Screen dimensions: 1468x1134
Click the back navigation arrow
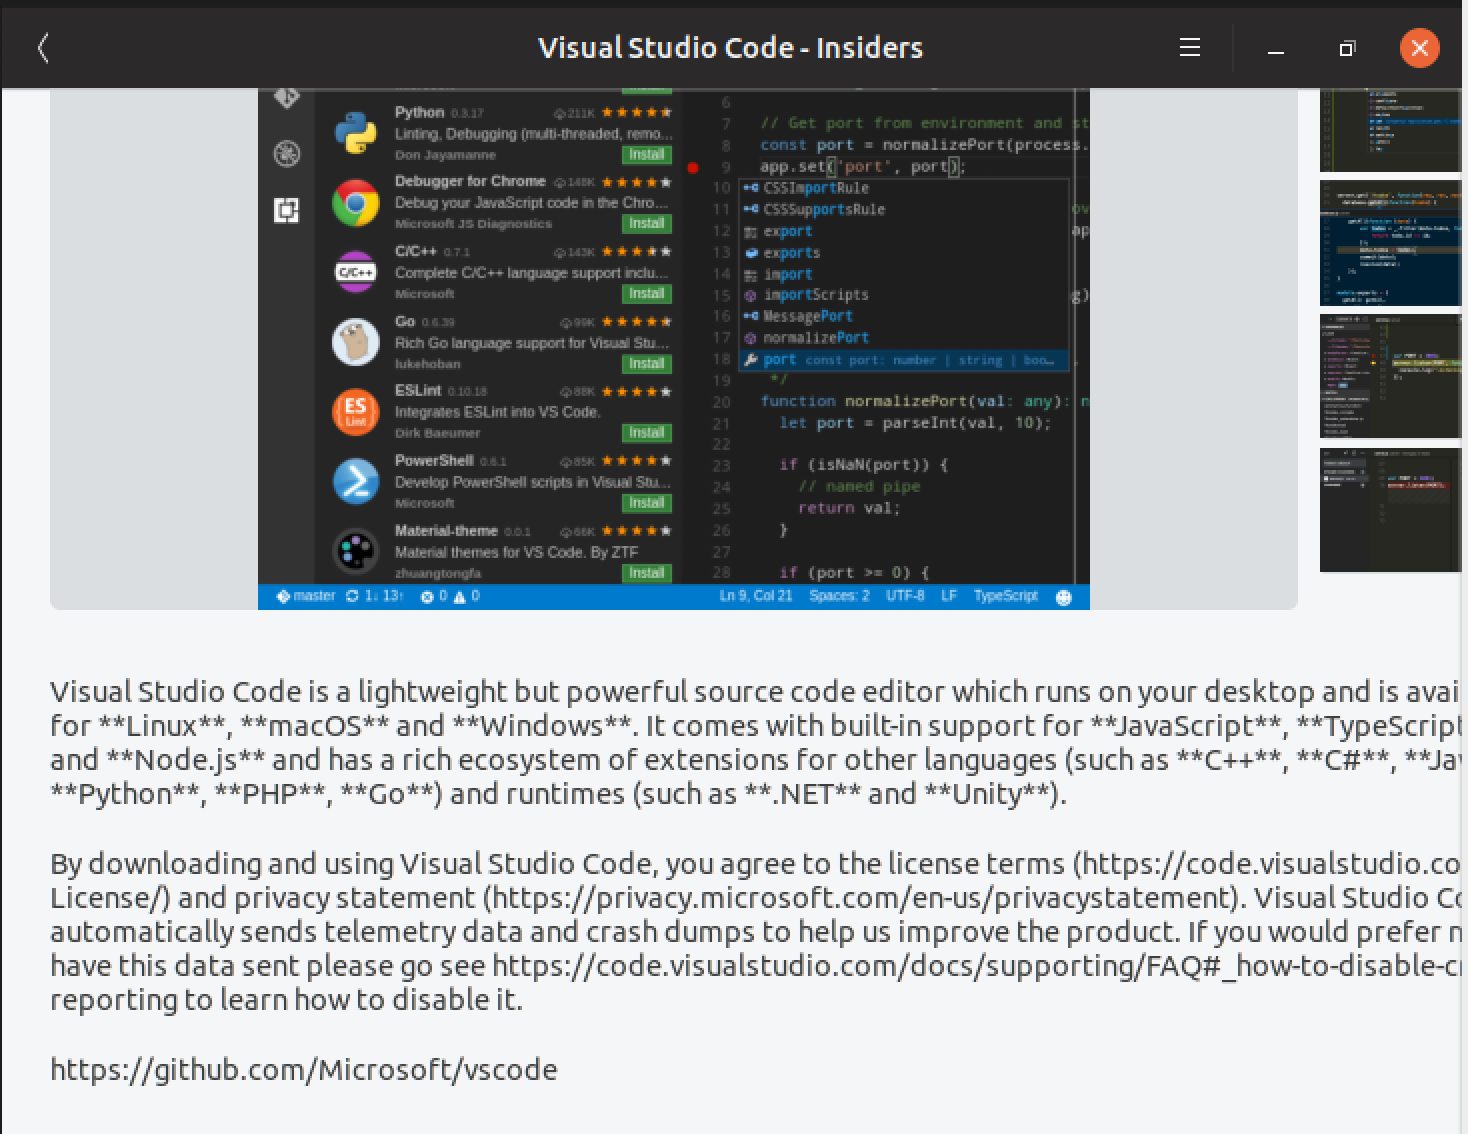point(42,47)
